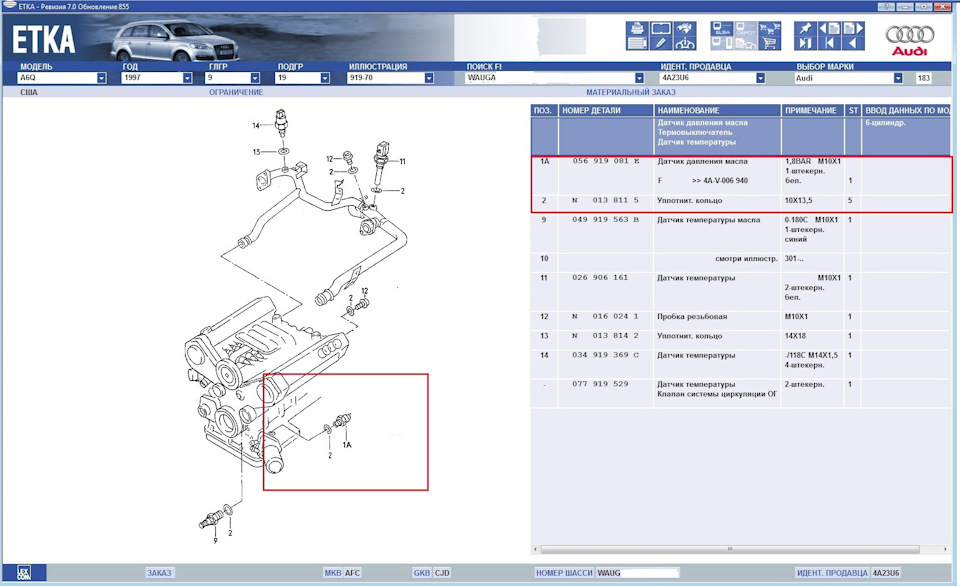
Task: Click the ST column header
Action: pyautogui.click(x=853, y=110)
